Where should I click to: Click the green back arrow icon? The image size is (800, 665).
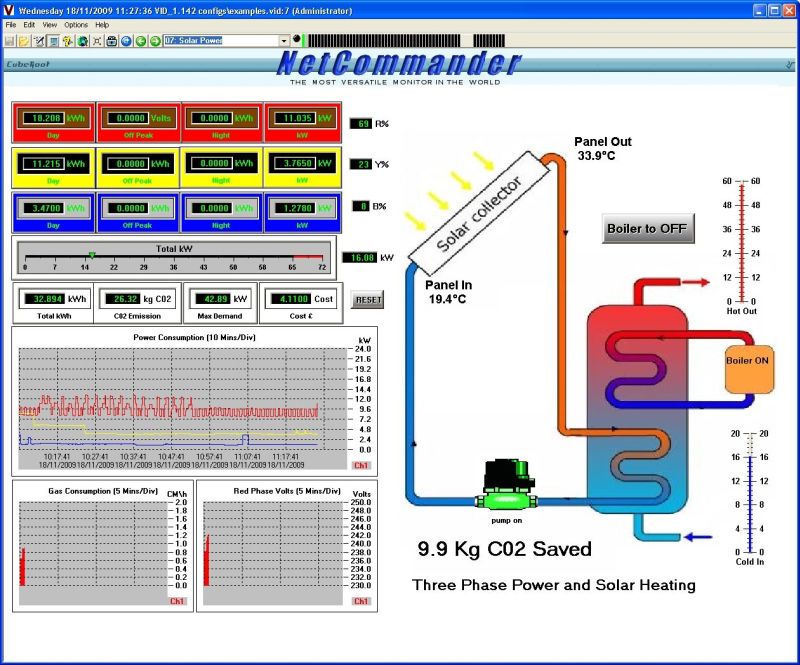click(140, 41)
